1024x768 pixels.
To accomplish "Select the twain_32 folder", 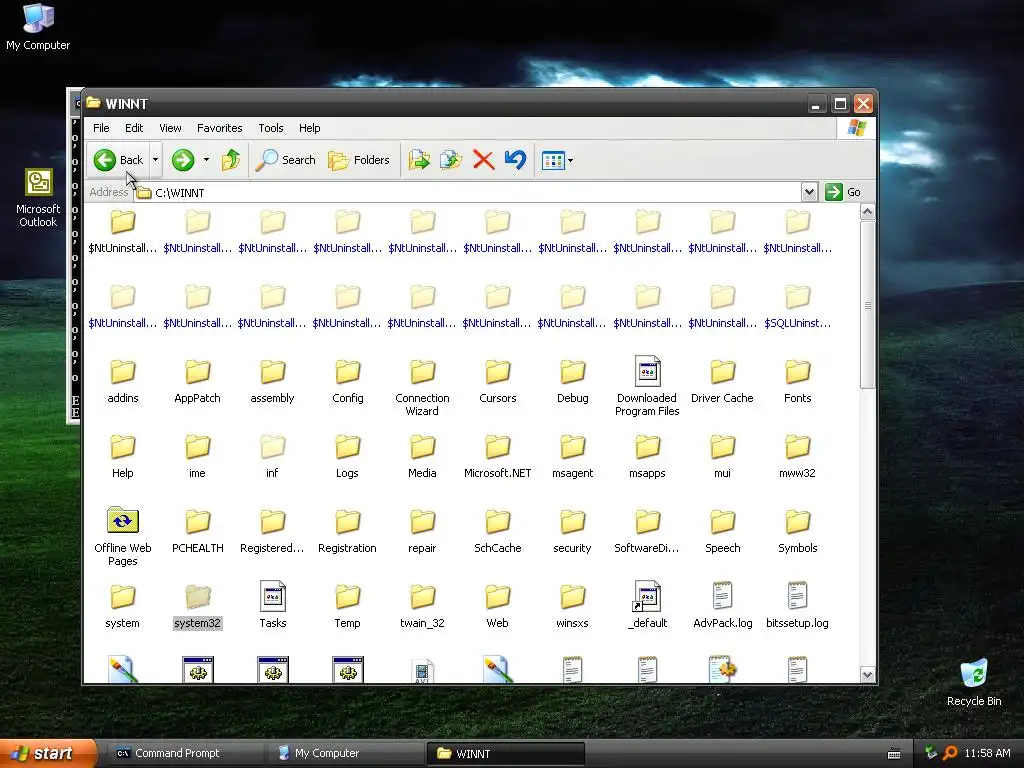I will pyautogui.click(x=423, y=607).
